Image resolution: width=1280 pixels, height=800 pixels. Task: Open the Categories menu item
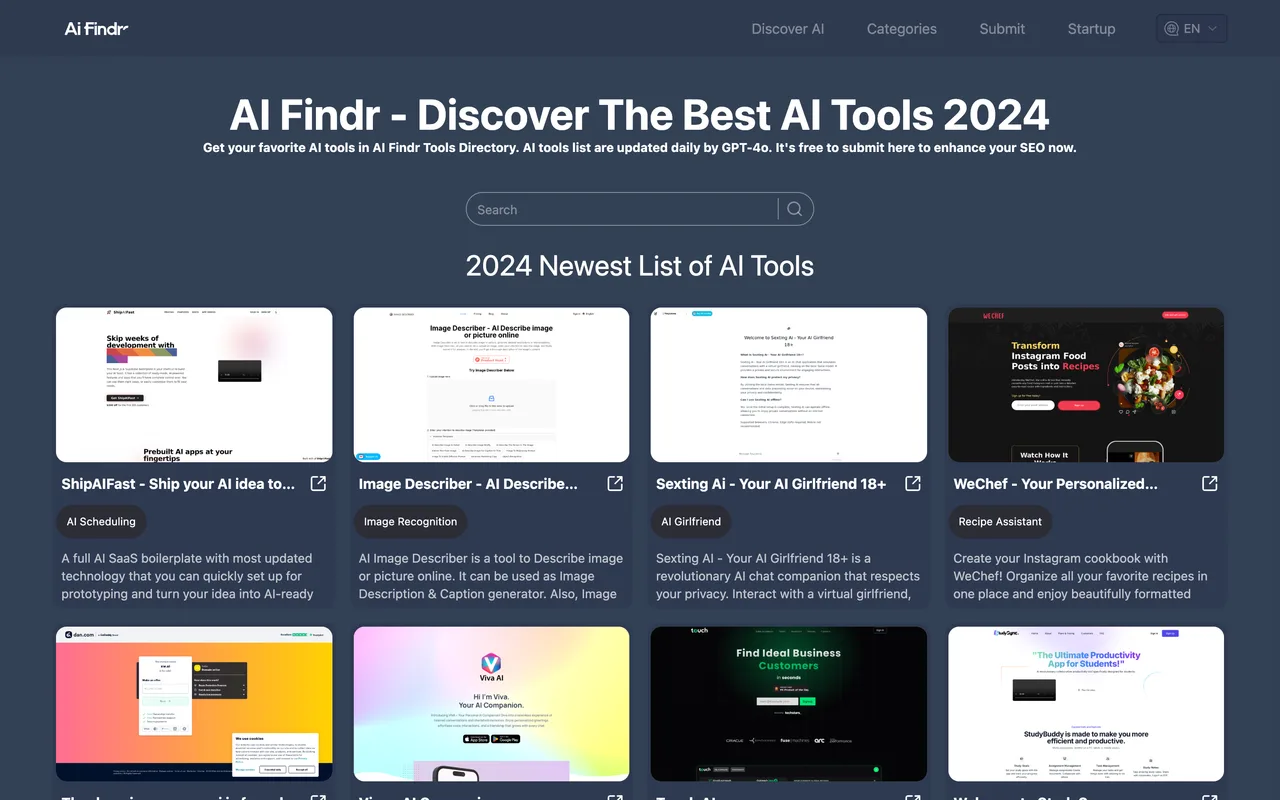tap(902, 29)
